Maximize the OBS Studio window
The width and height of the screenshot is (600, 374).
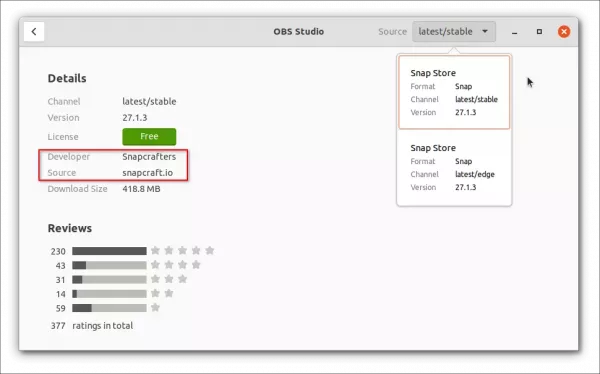[x=539, y=31]
